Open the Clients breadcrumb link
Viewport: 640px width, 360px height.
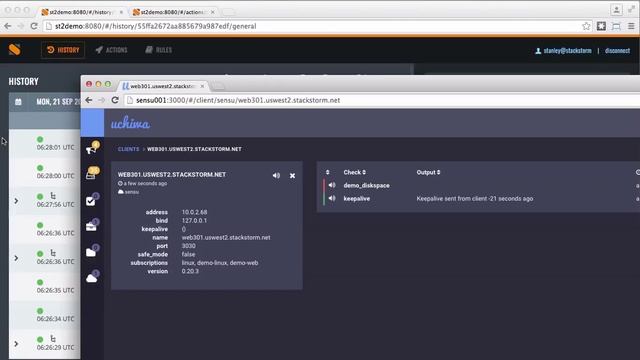(129, 149)
